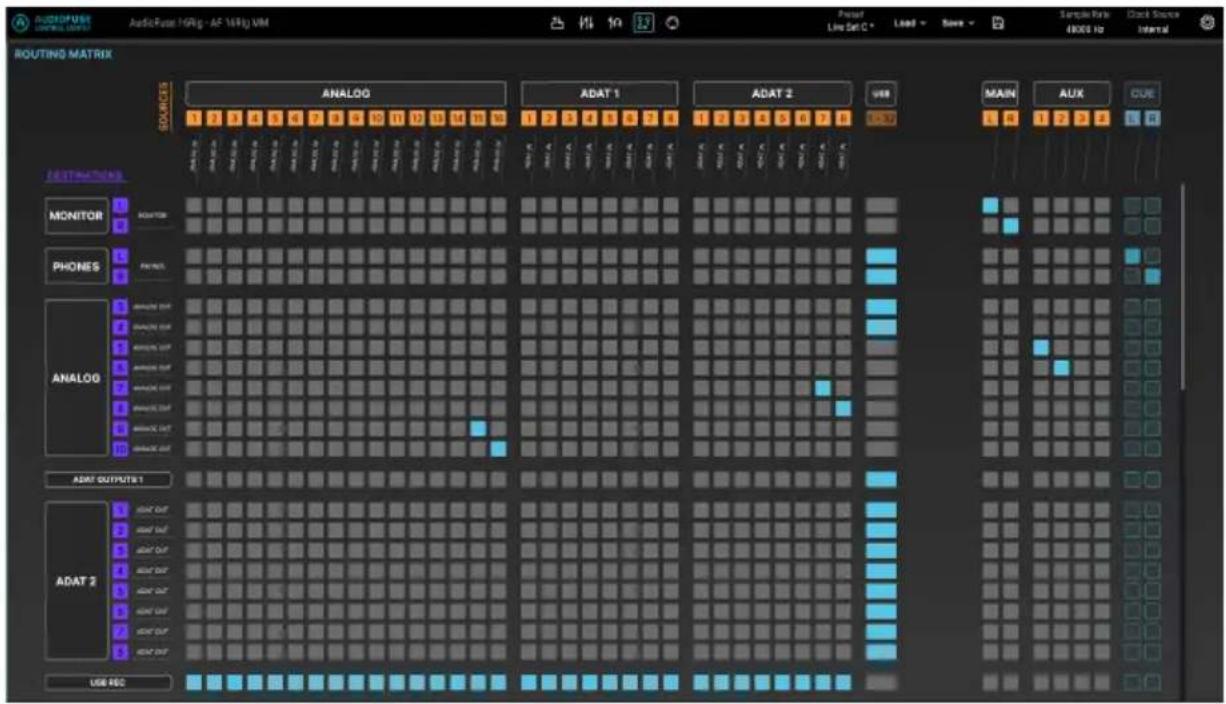Open the mixer faders view icon
This screenshot has height=704, width=1226.
pyautogui.click(x=588, y=23)
